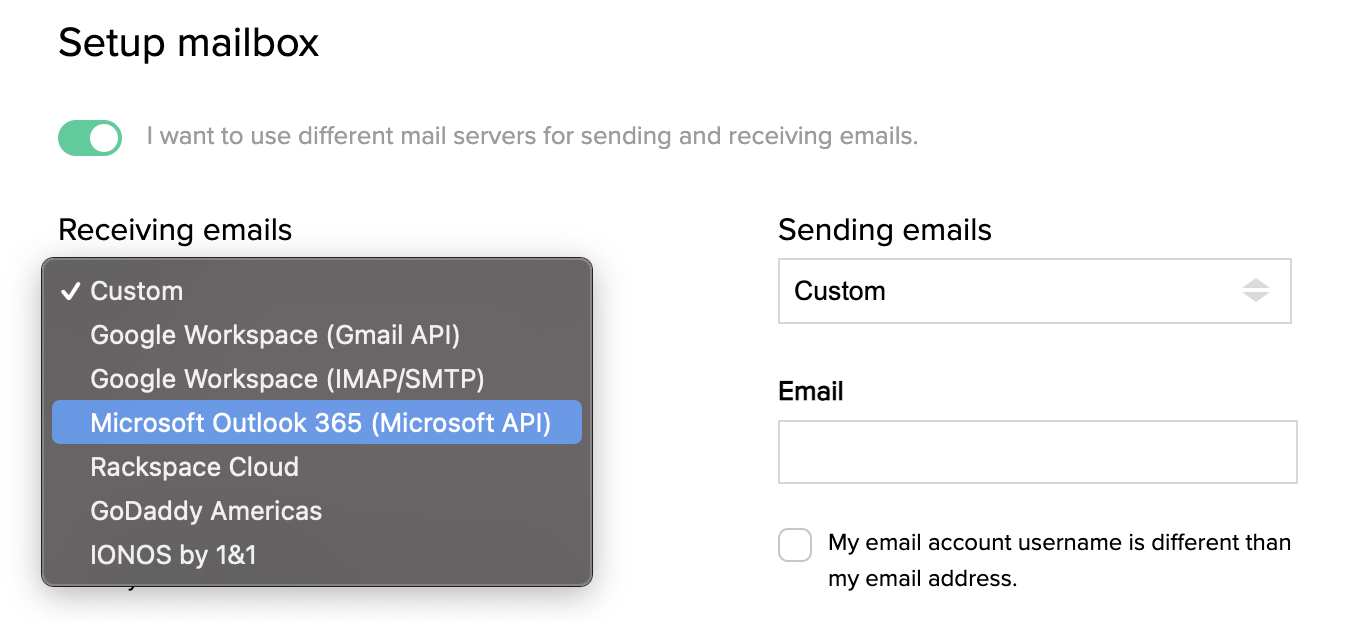Check the different username checkbox

[795, 545]
